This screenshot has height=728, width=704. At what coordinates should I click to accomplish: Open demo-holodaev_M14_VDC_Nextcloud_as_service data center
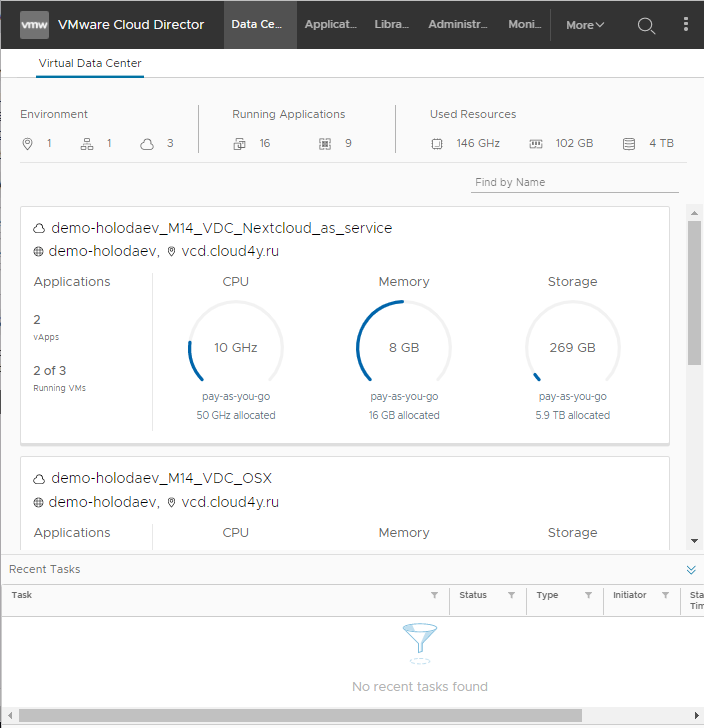[x=222, y=228]
